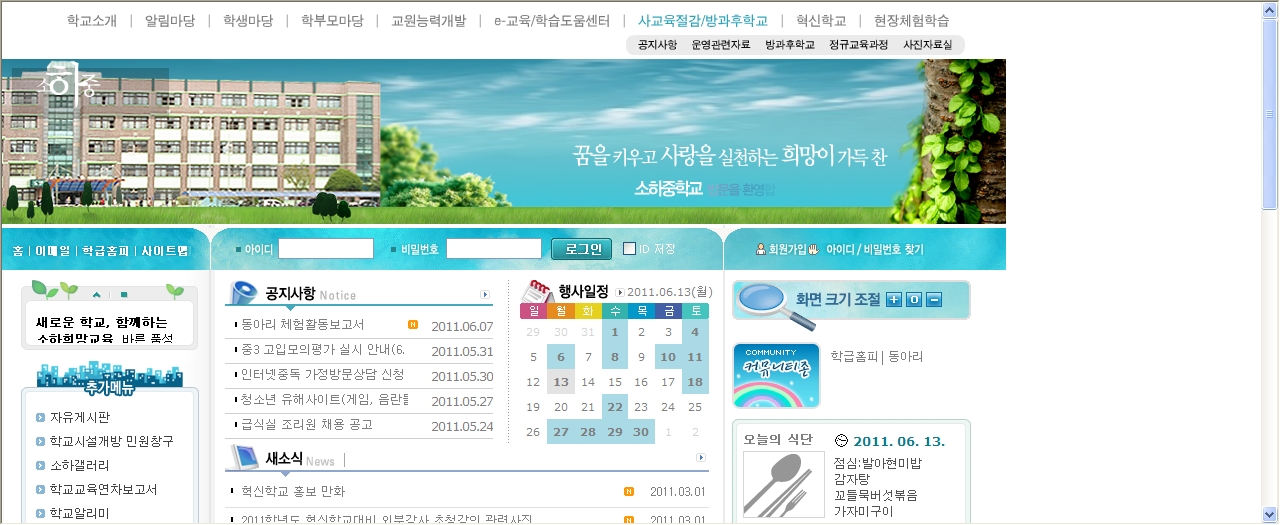Click the zoom in plus icon
This screenshot has height=525, width=1280.
(894, 300)
